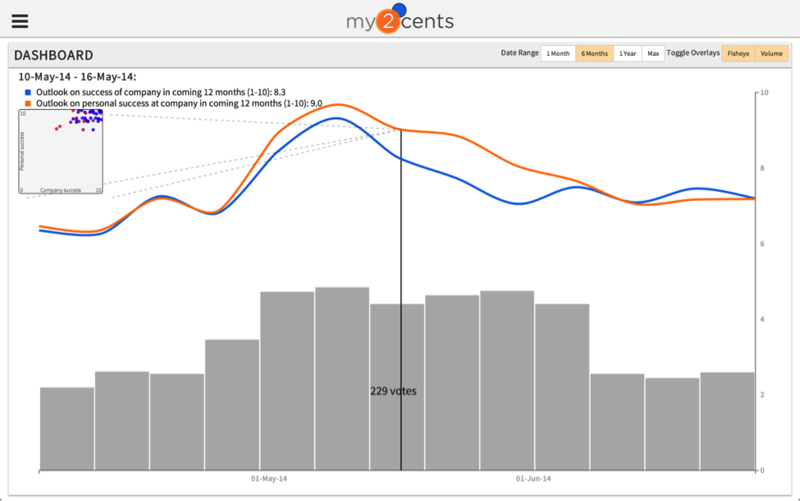Select the tallest volume bar

point(342,379)
